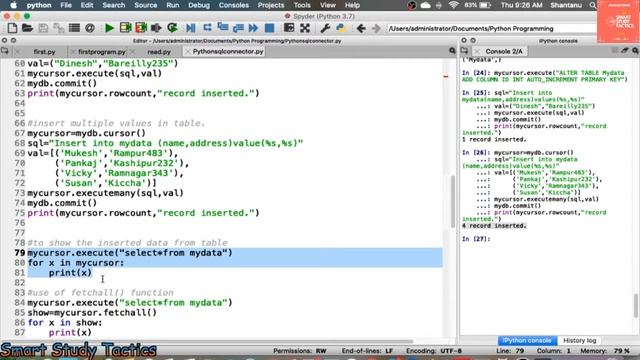Clear console with eraser icon
640x360 pixels.
click(624, 51)
